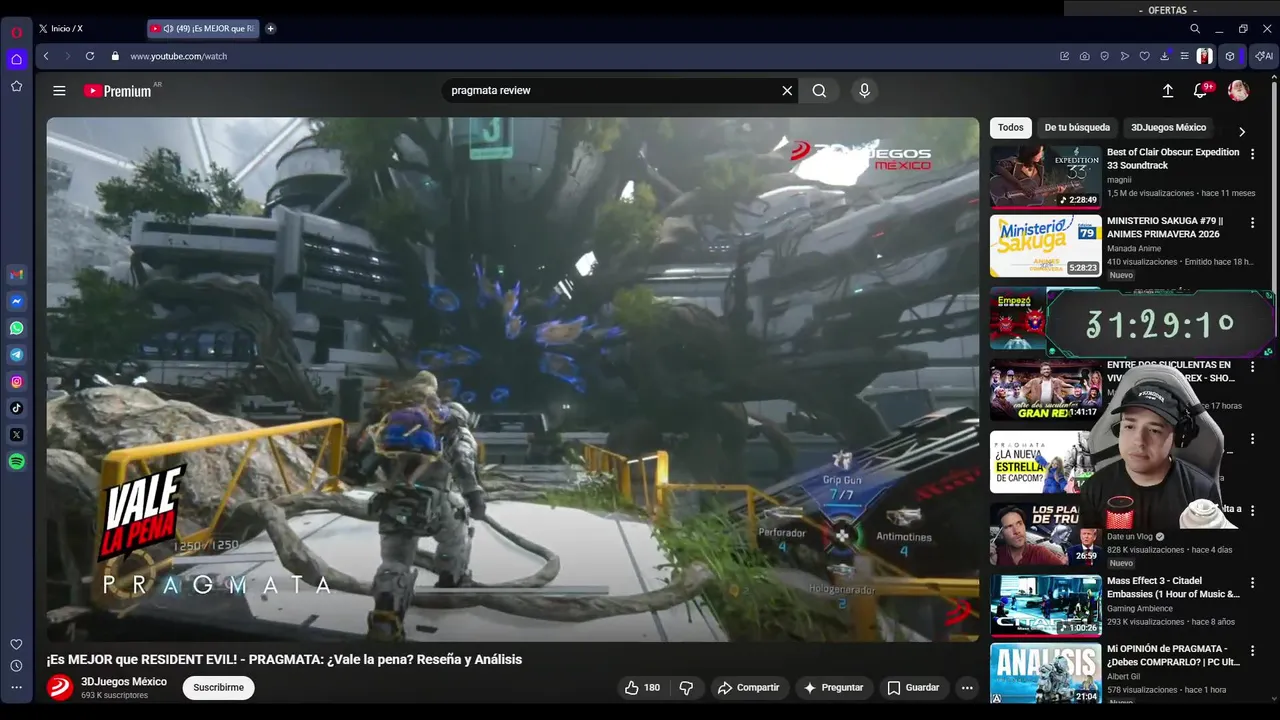Image resolution: width=1280 pixels, height=720 pixels.
Task: Open the Opera sidebar home icon
Action: click(16, 59)
